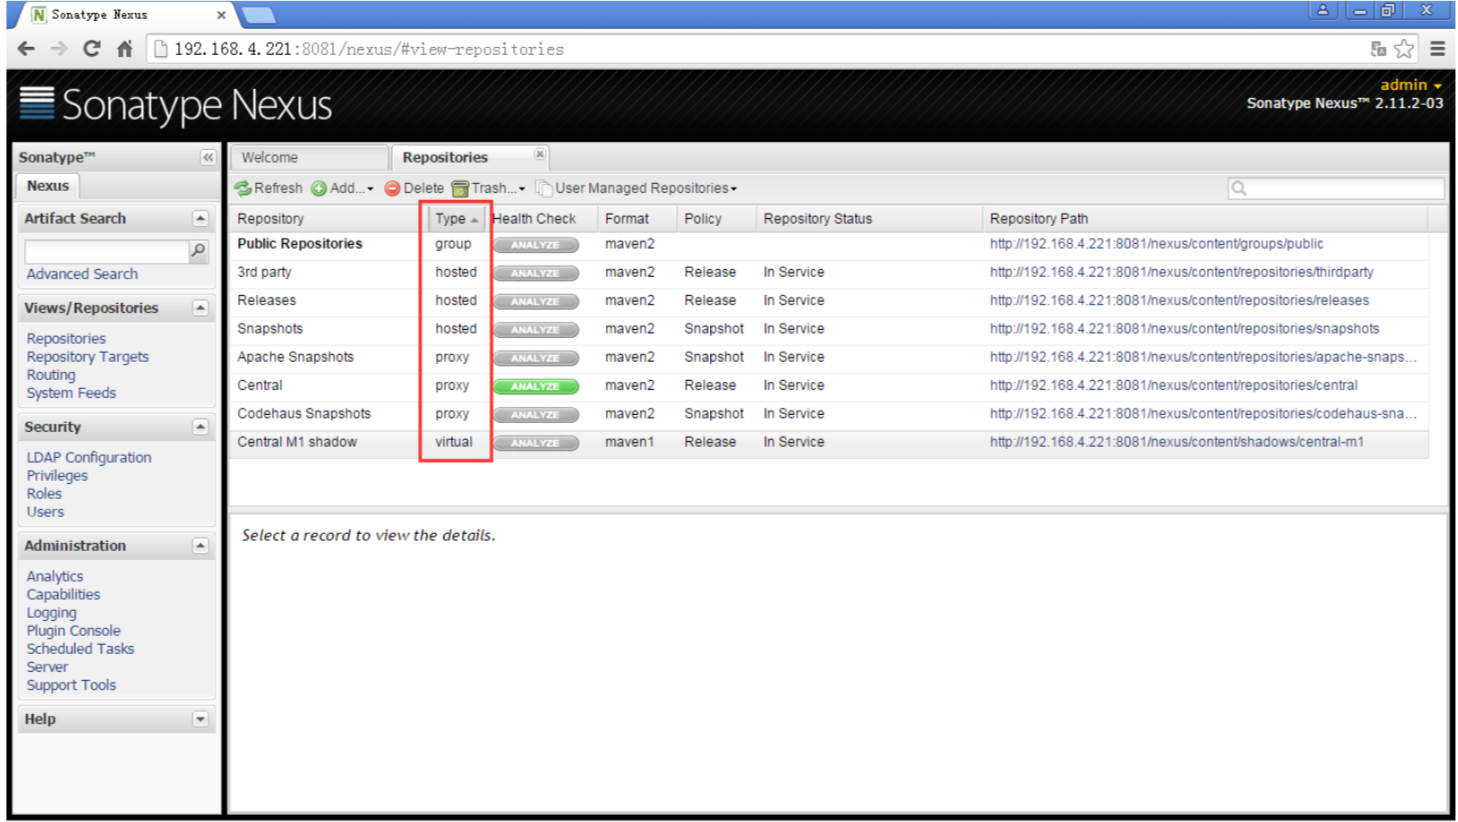Viewport: 1458px width, 822px height.
Task: Open the releases repository path link
Action: (1179, 300)
